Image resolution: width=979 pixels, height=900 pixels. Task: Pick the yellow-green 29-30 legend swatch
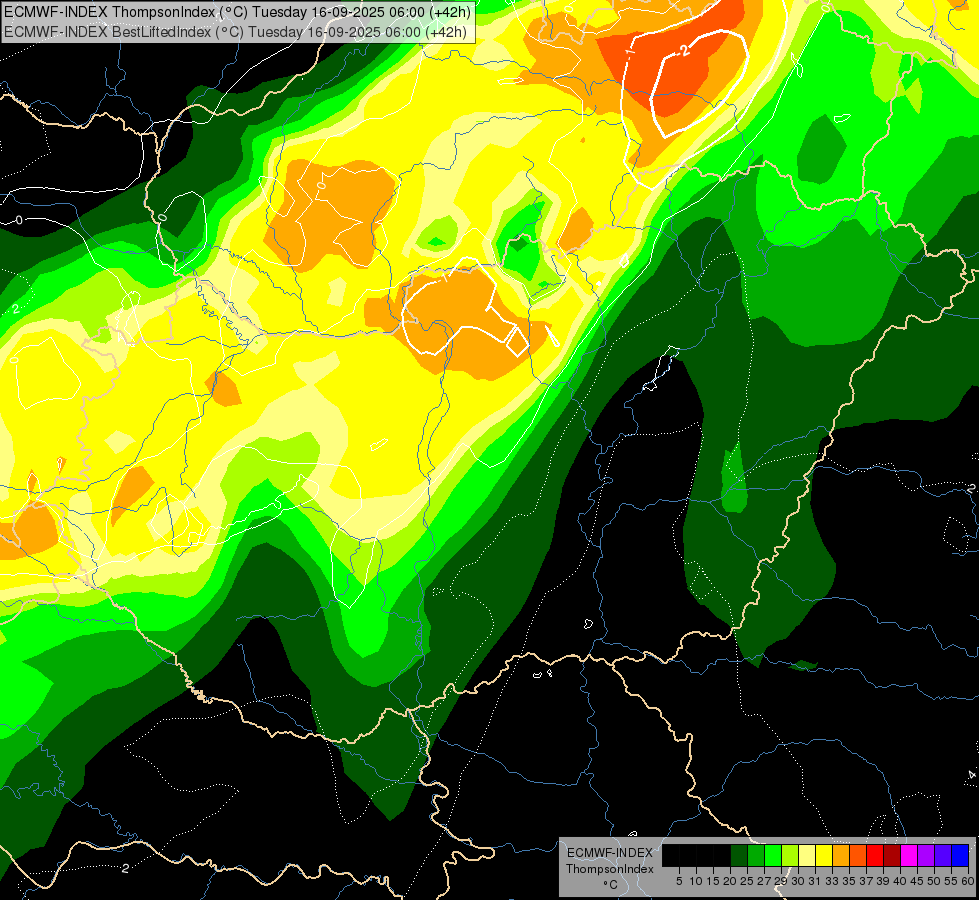(x=790, y=855)
